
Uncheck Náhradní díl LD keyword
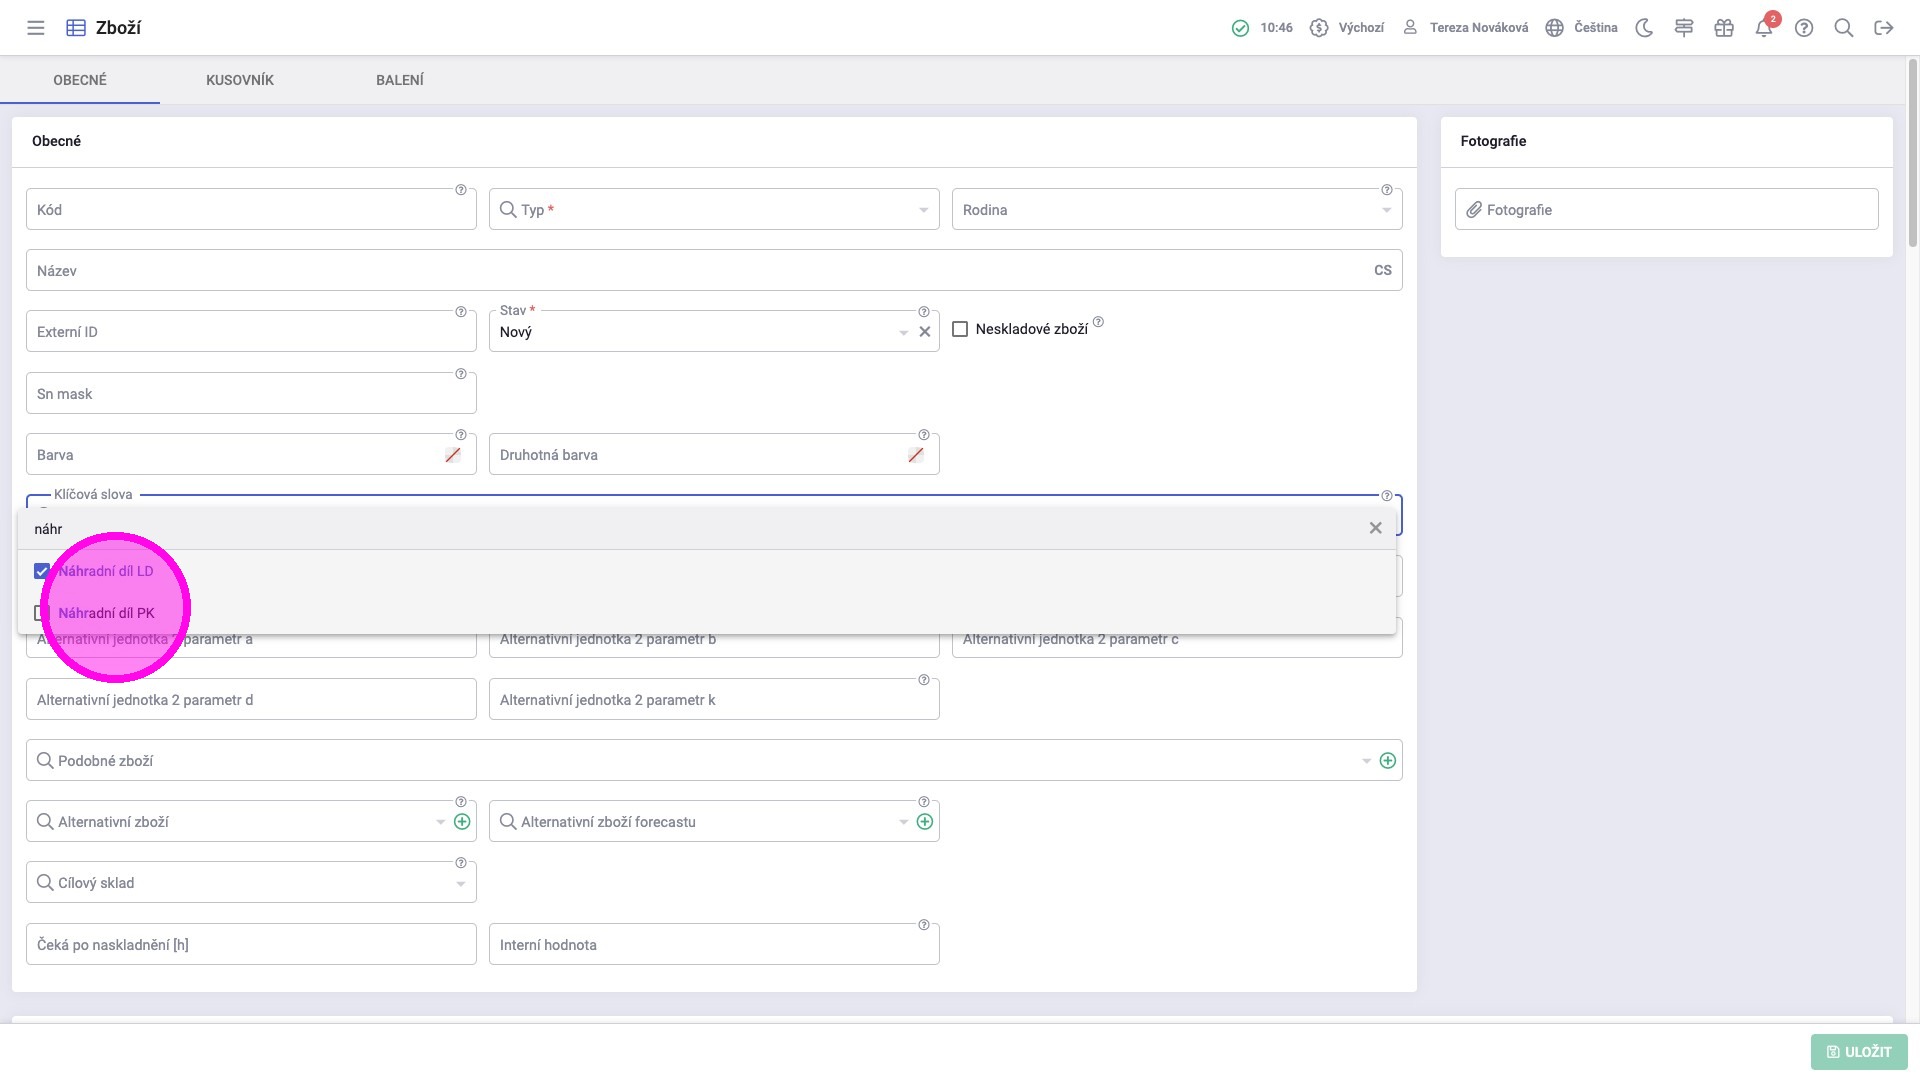point(42,571)
